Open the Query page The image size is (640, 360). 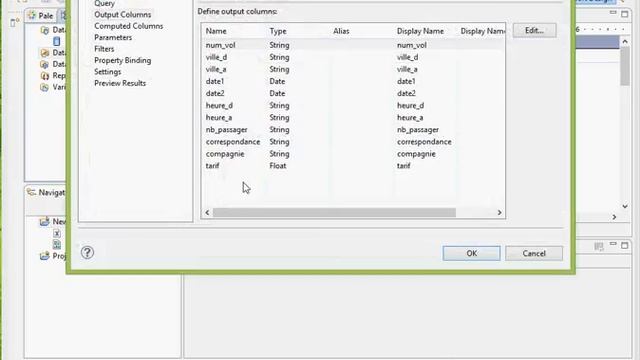(x=104, y=3)
